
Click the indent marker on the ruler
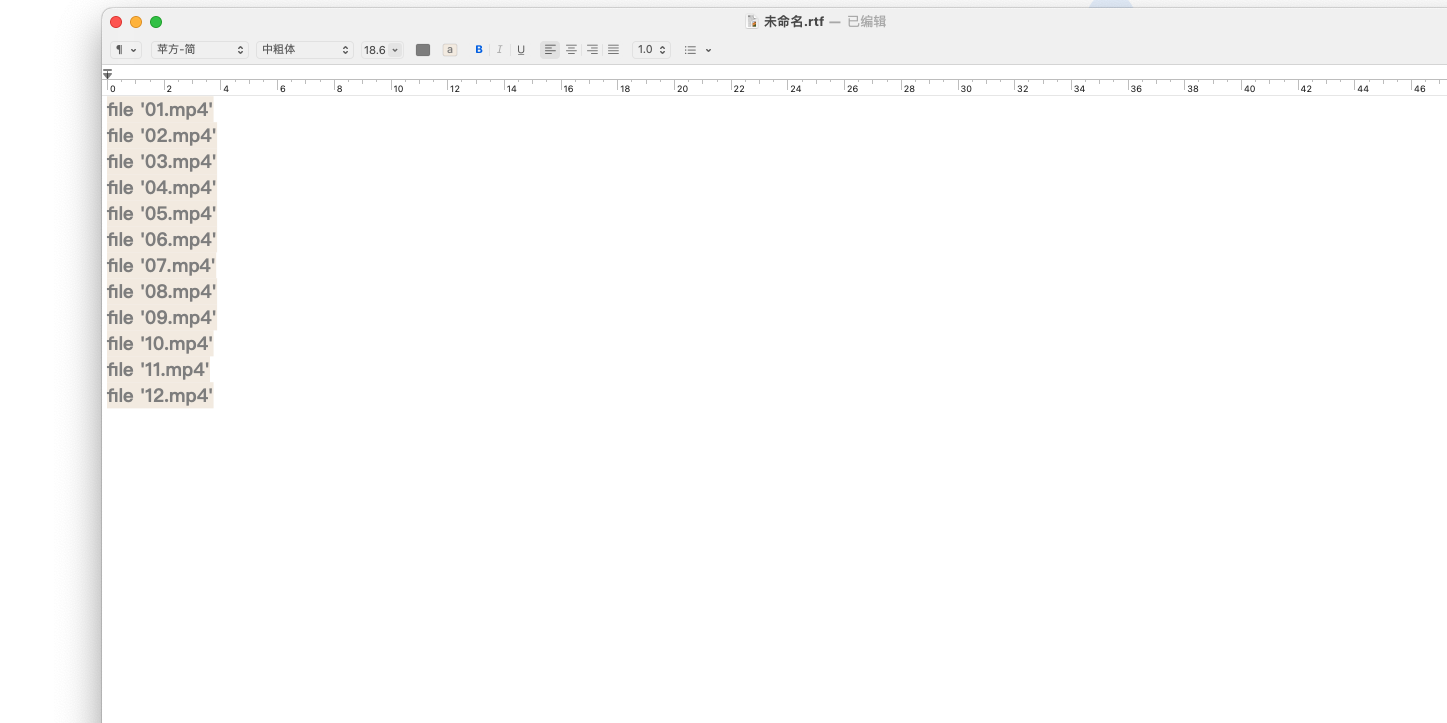coord(108,74)
